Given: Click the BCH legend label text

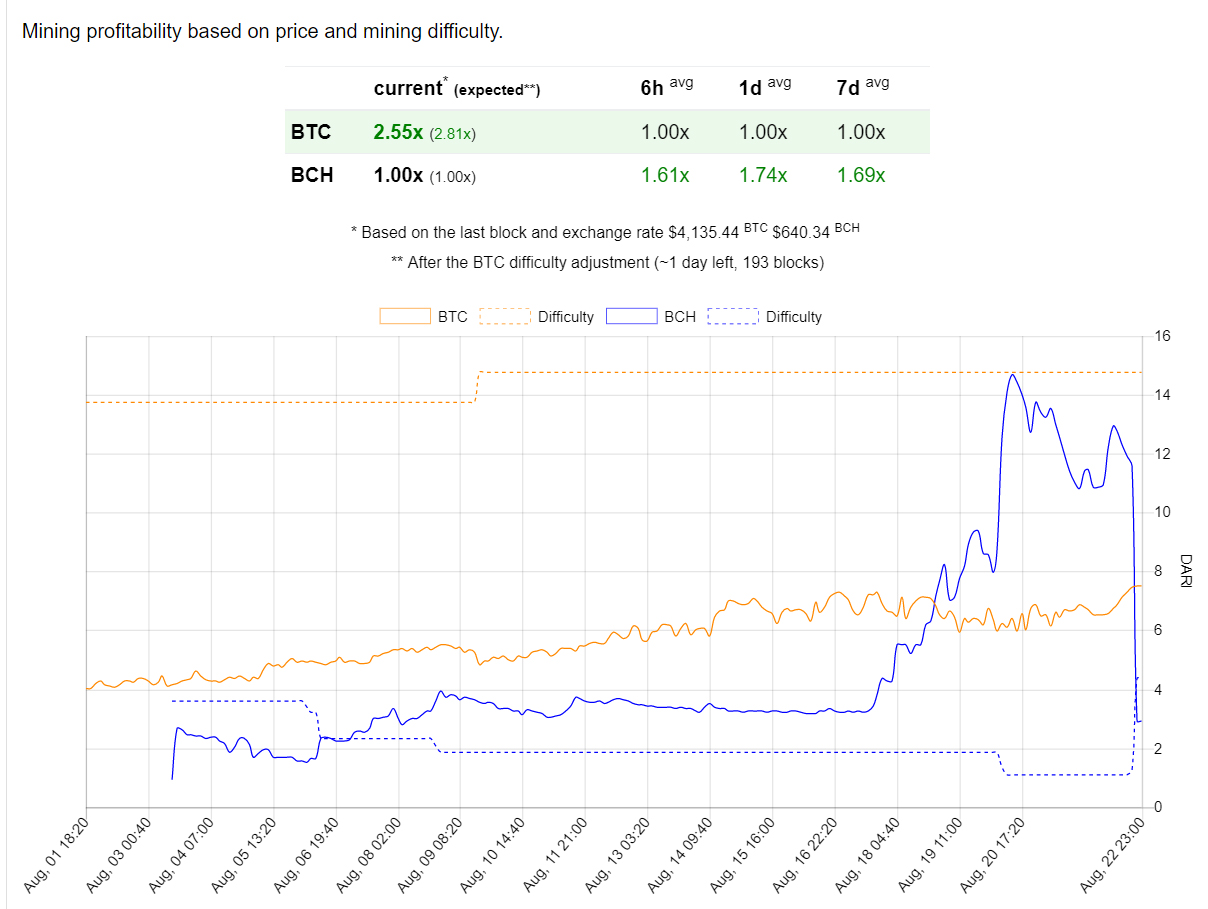Looking at the screenshot, I should [x=680, y=317].
